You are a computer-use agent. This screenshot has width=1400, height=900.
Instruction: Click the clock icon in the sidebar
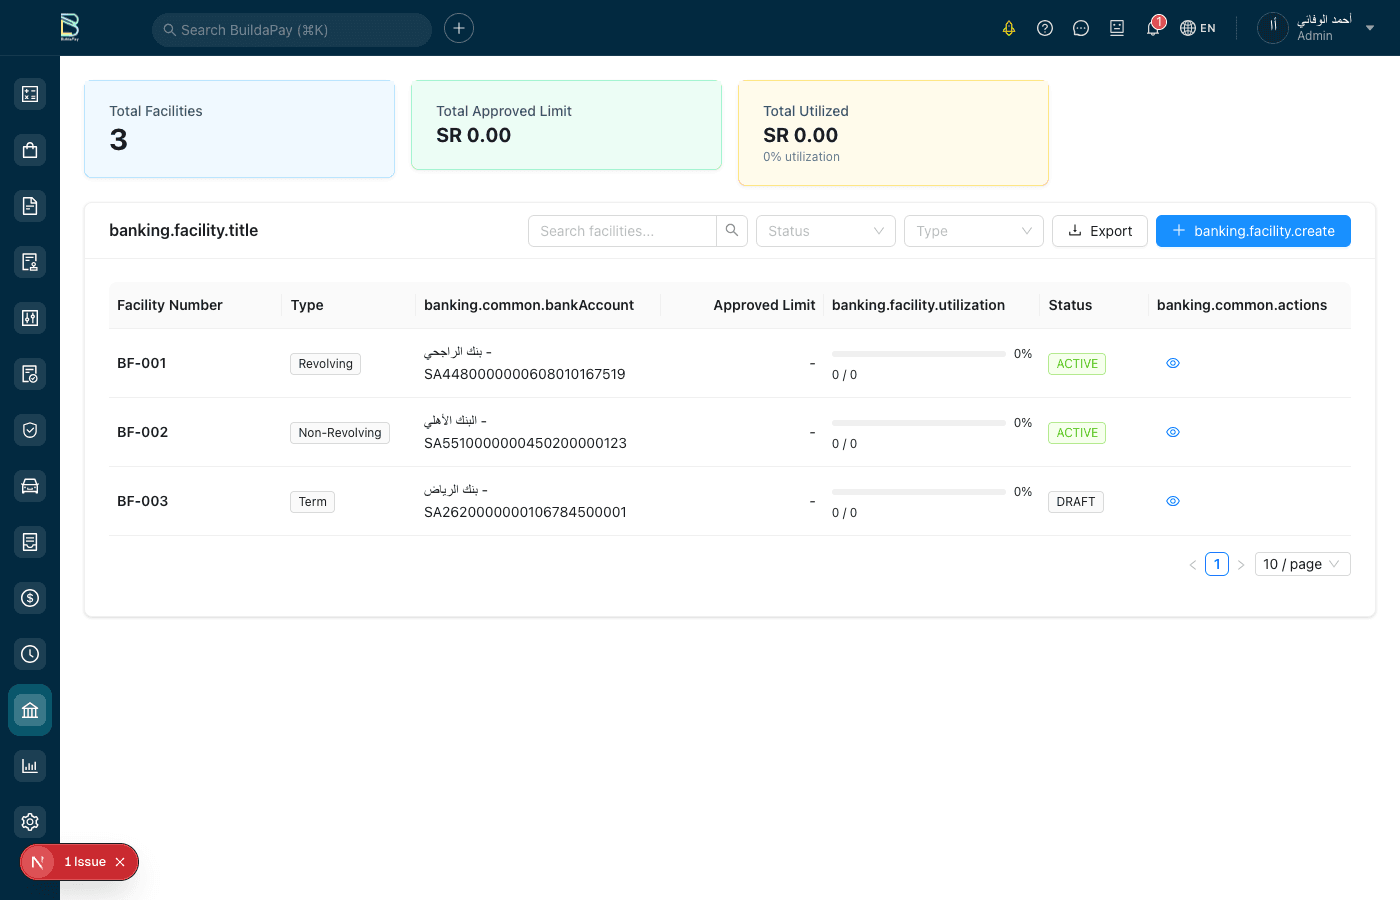[x=30, y=654]
